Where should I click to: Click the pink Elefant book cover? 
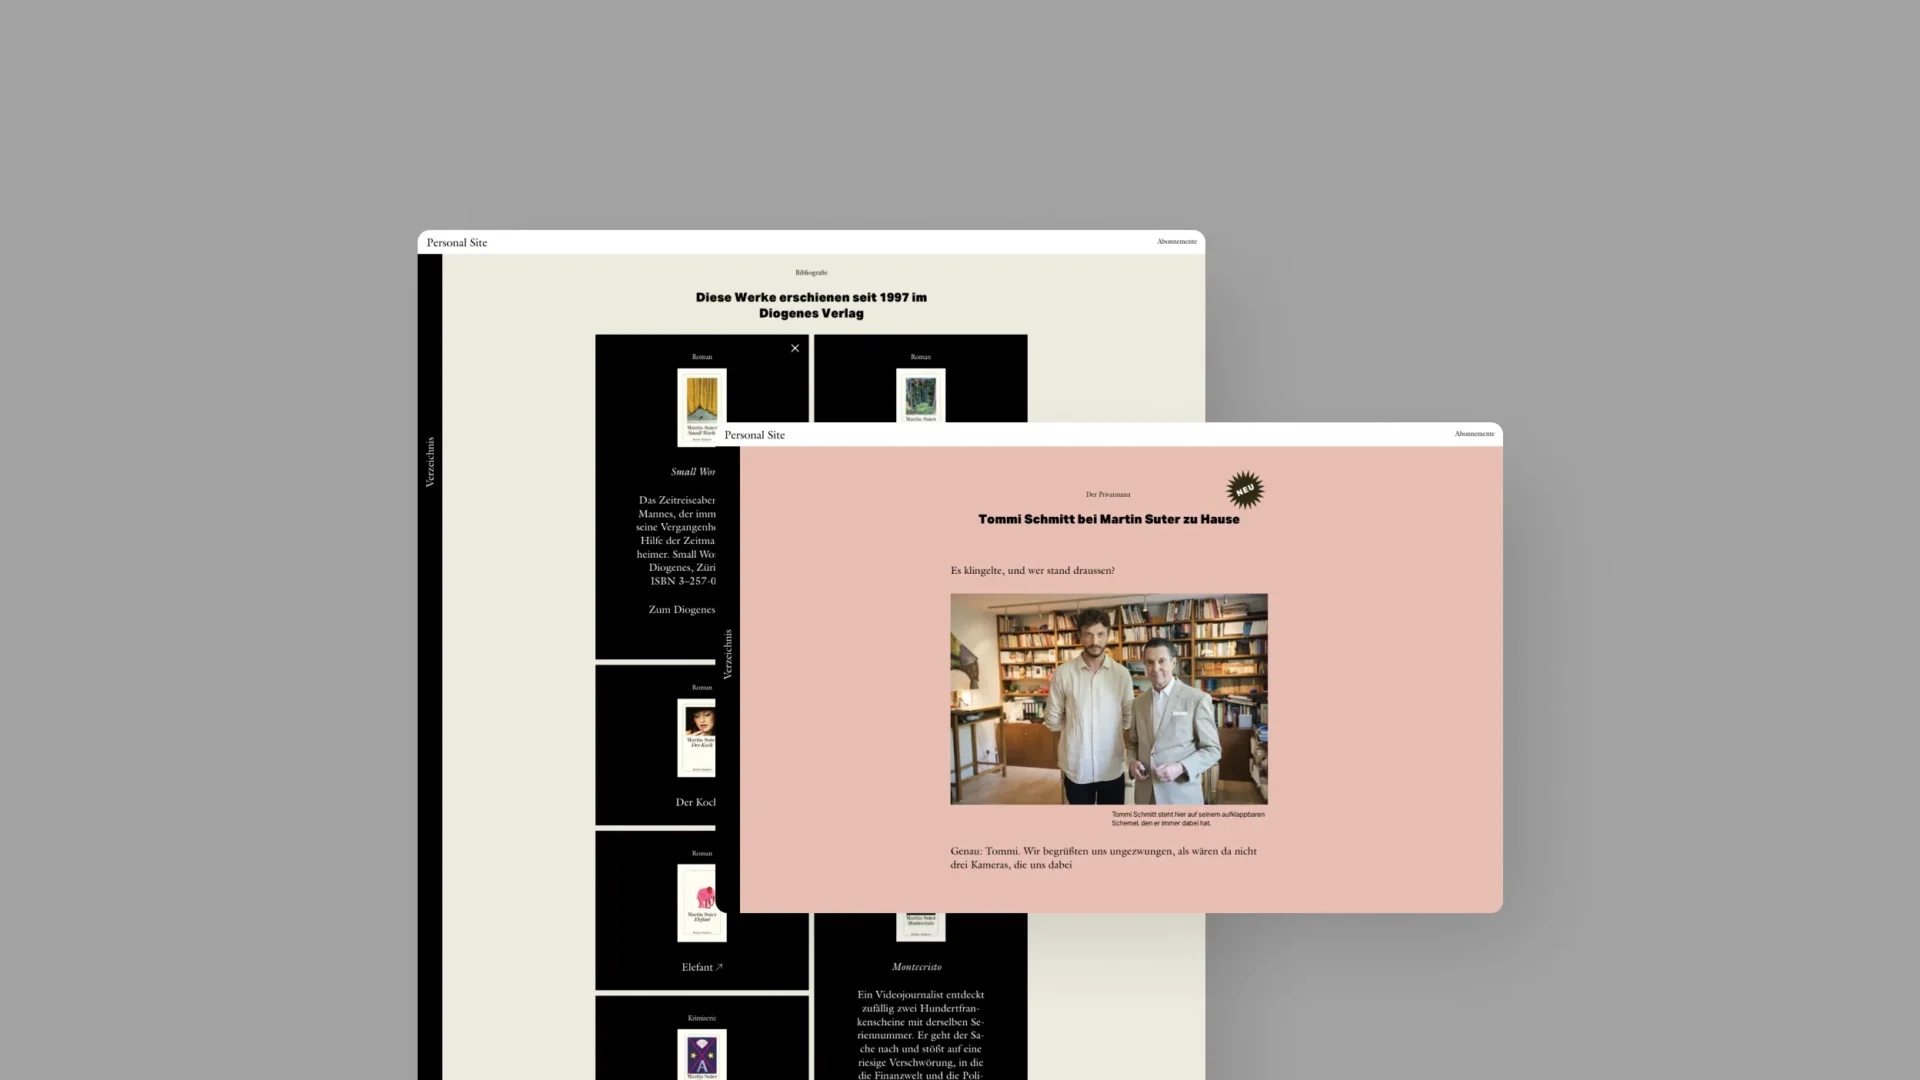coord(701,903)
